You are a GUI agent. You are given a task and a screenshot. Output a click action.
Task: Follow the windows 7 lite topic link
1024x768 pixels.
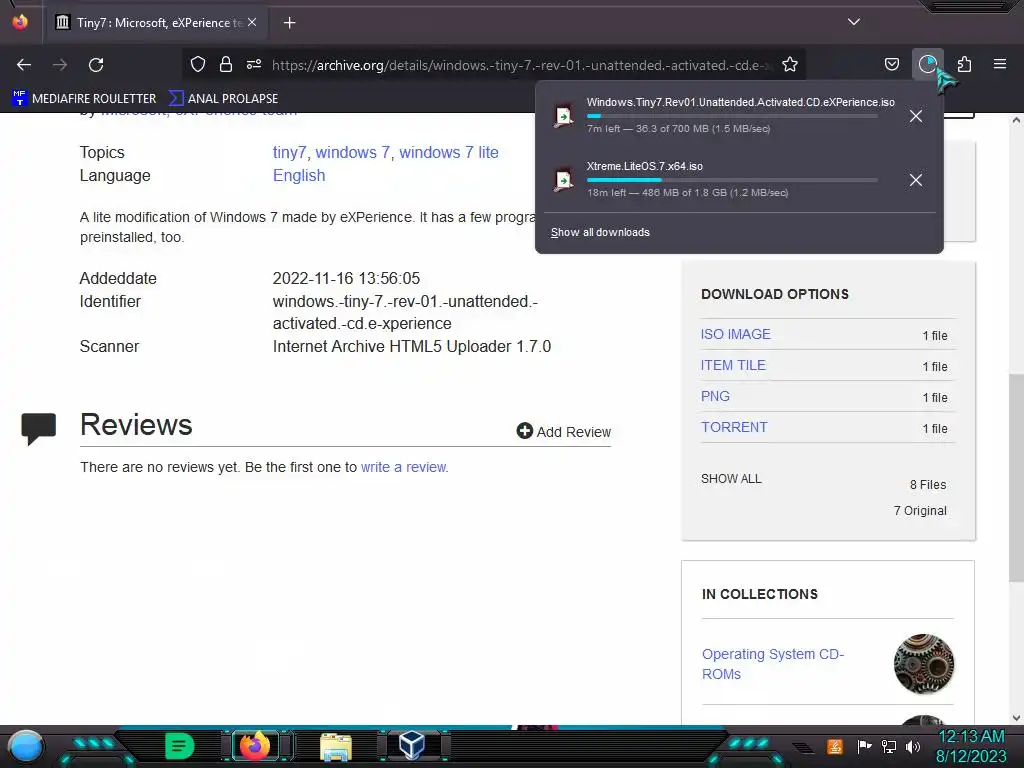click(449, 153)
